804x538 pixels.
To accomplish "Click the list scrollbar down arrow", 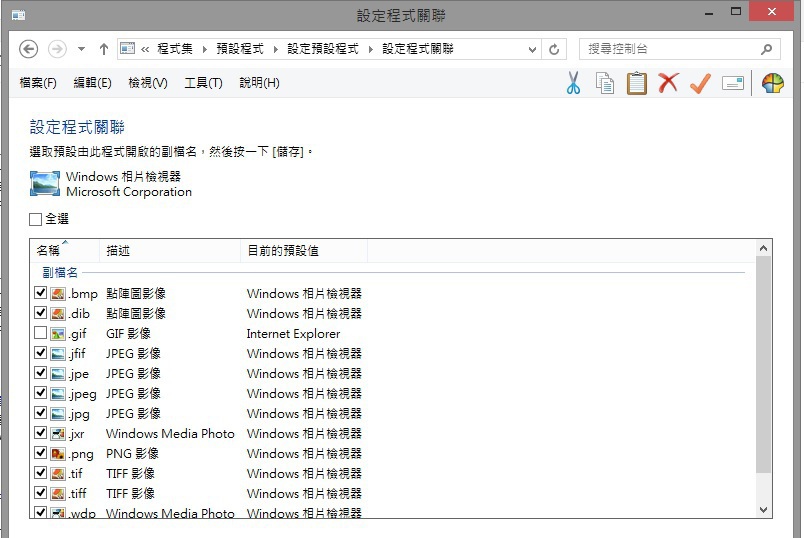I will point(763,510).
